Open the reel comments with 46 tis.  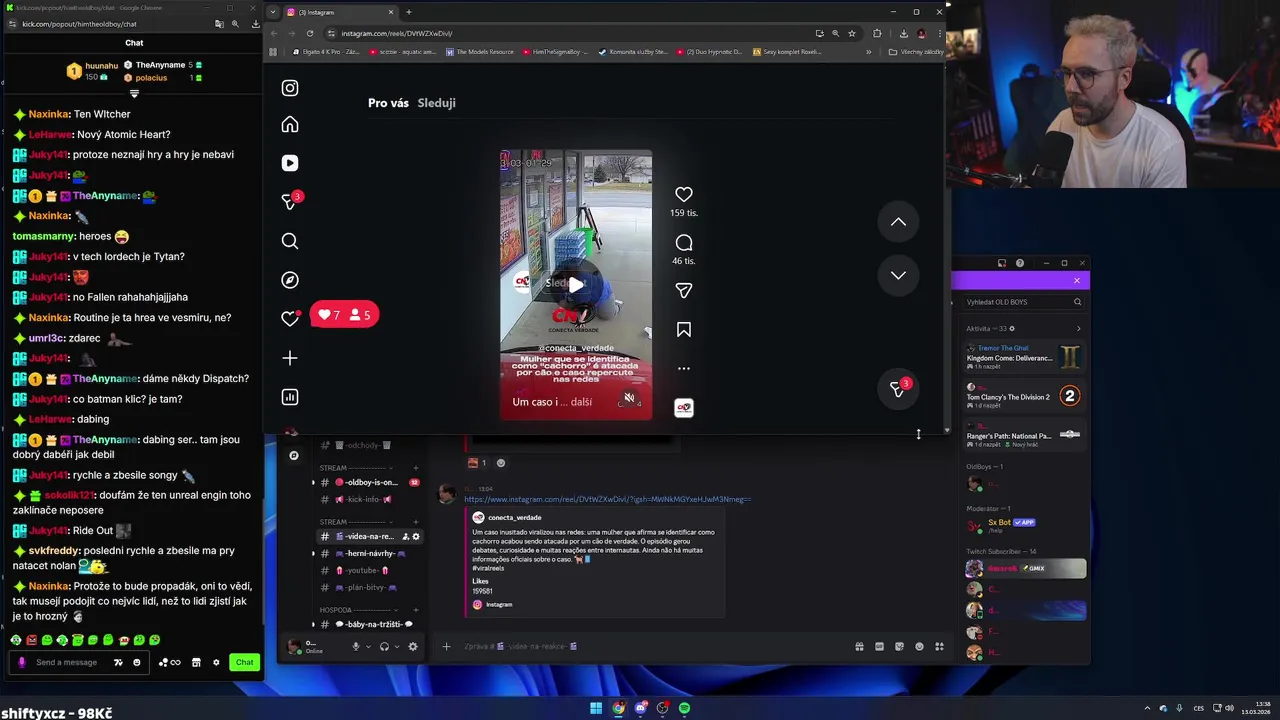tap(684, 243)
